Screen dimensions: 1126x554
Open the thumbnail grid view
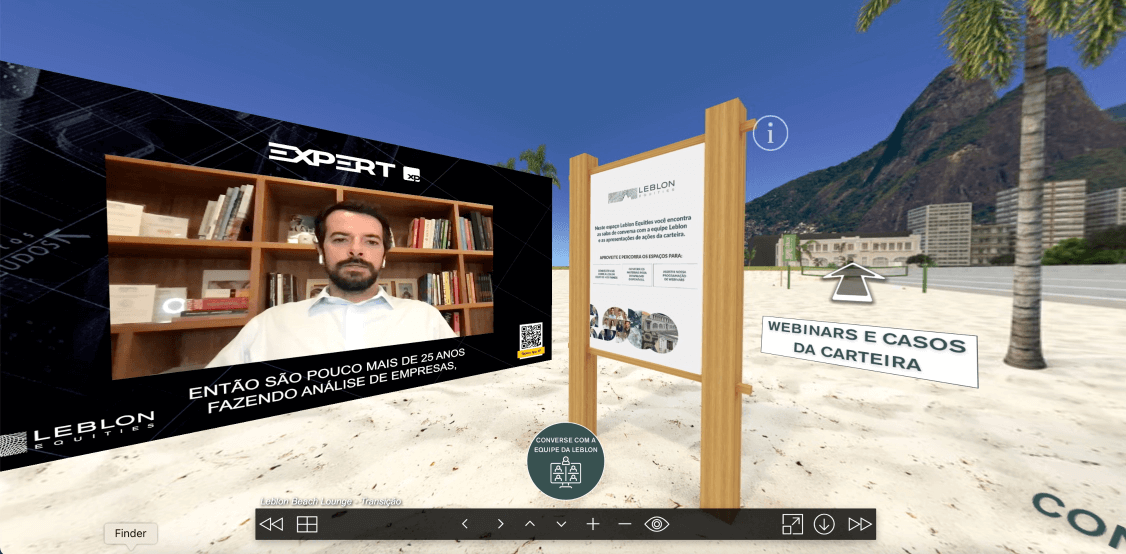[307, 524]
